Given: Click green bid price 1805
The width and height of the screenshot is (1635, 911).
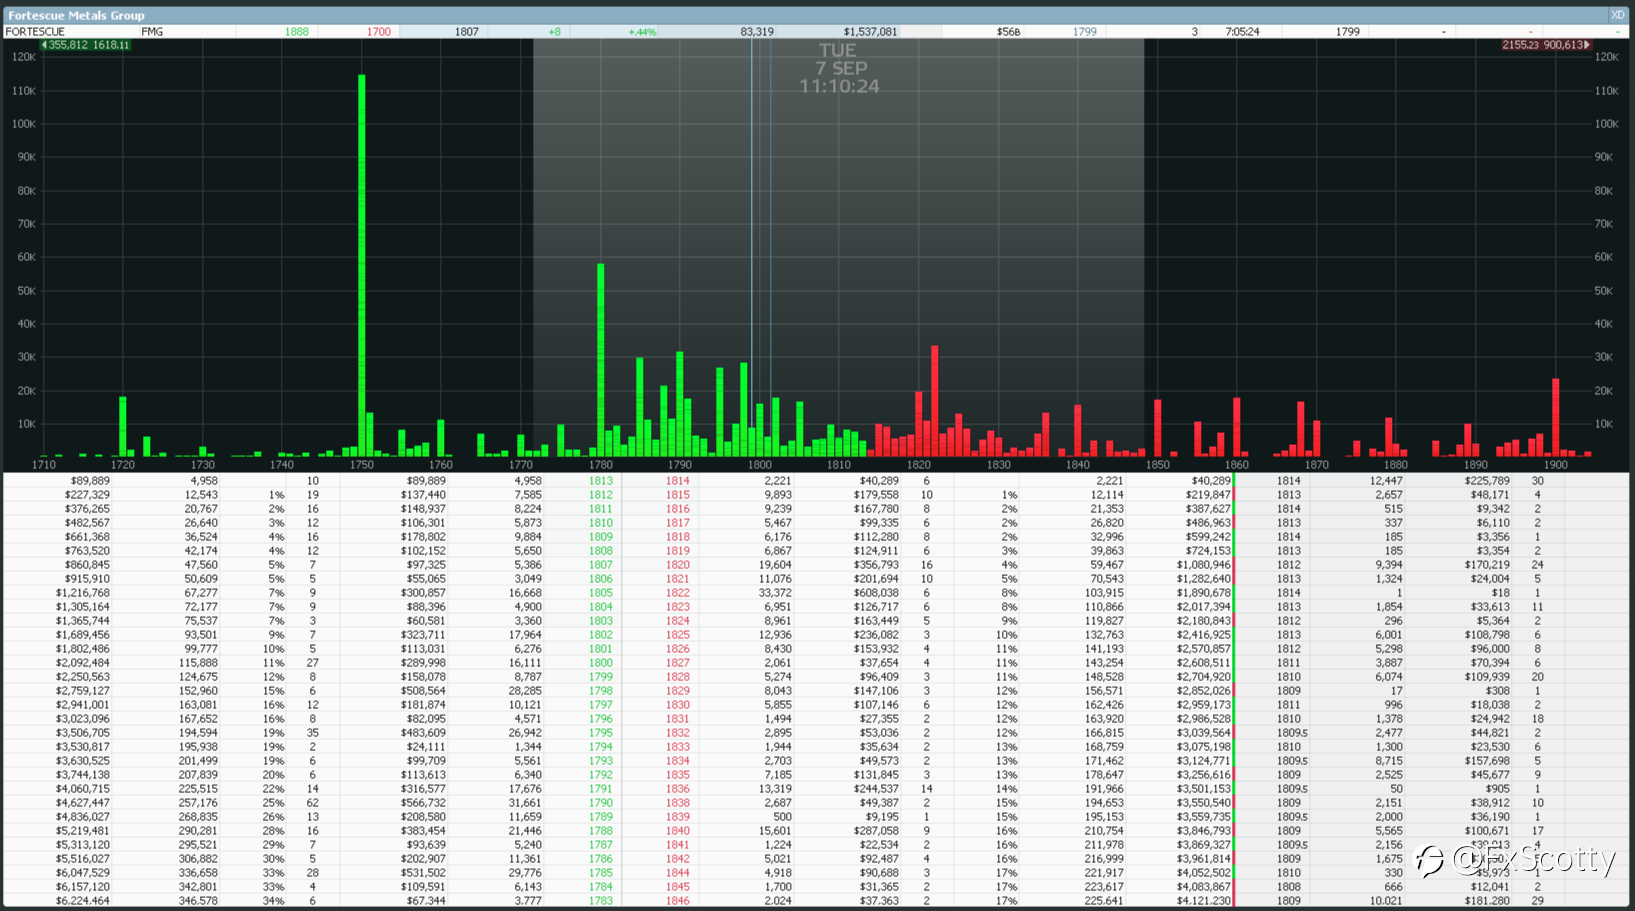Looking at the screenshot, I should [600, 593].
